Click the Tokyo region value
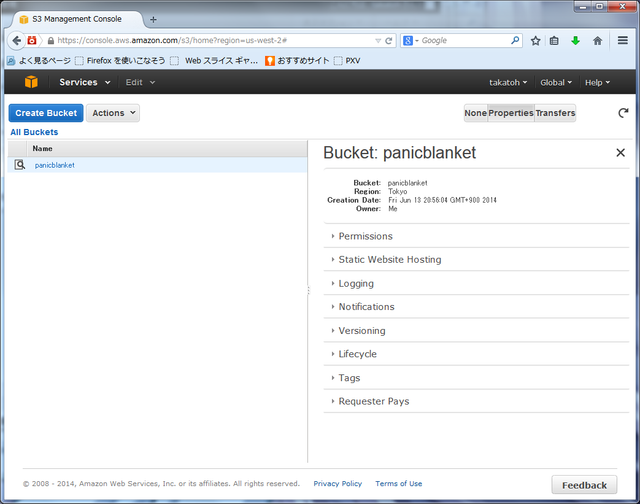Viewport: 640px width, 504px height. point(398,191)
